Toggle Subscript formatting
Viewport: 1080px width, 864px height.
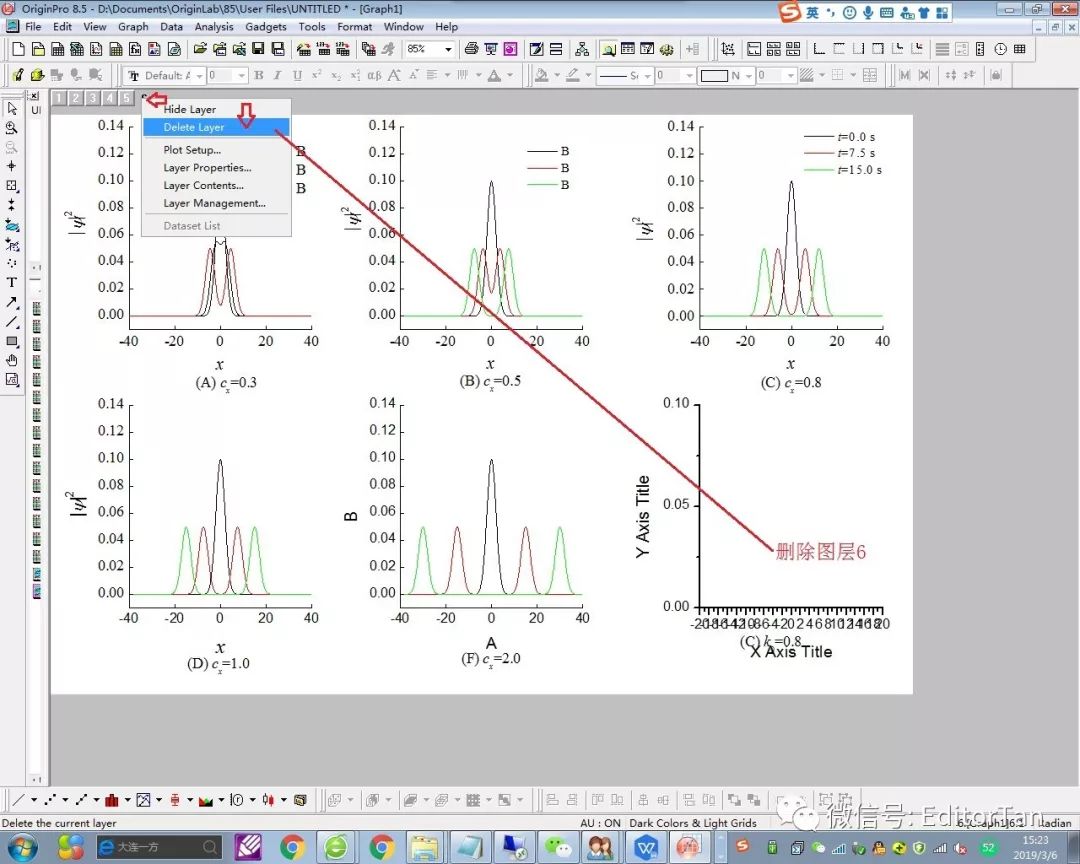[335, 75]
